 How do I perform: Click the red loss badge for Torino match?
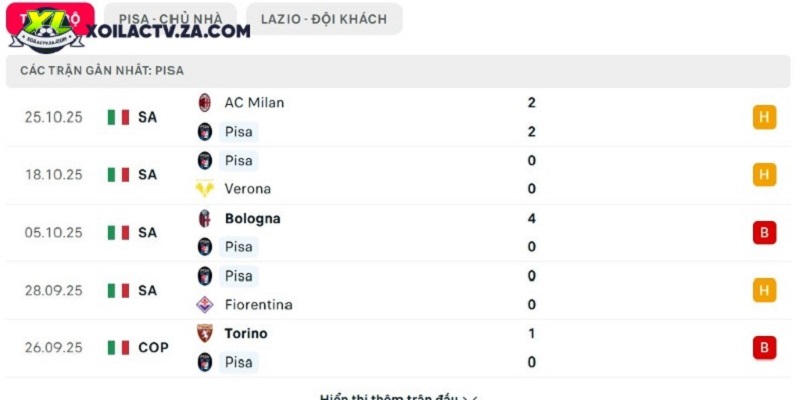pos(764,348)
